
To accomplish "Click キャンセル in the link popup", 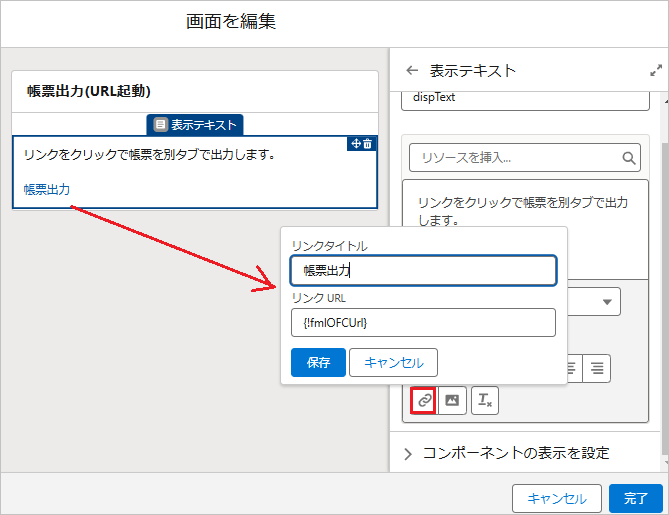I will click(x=393, y=363).
